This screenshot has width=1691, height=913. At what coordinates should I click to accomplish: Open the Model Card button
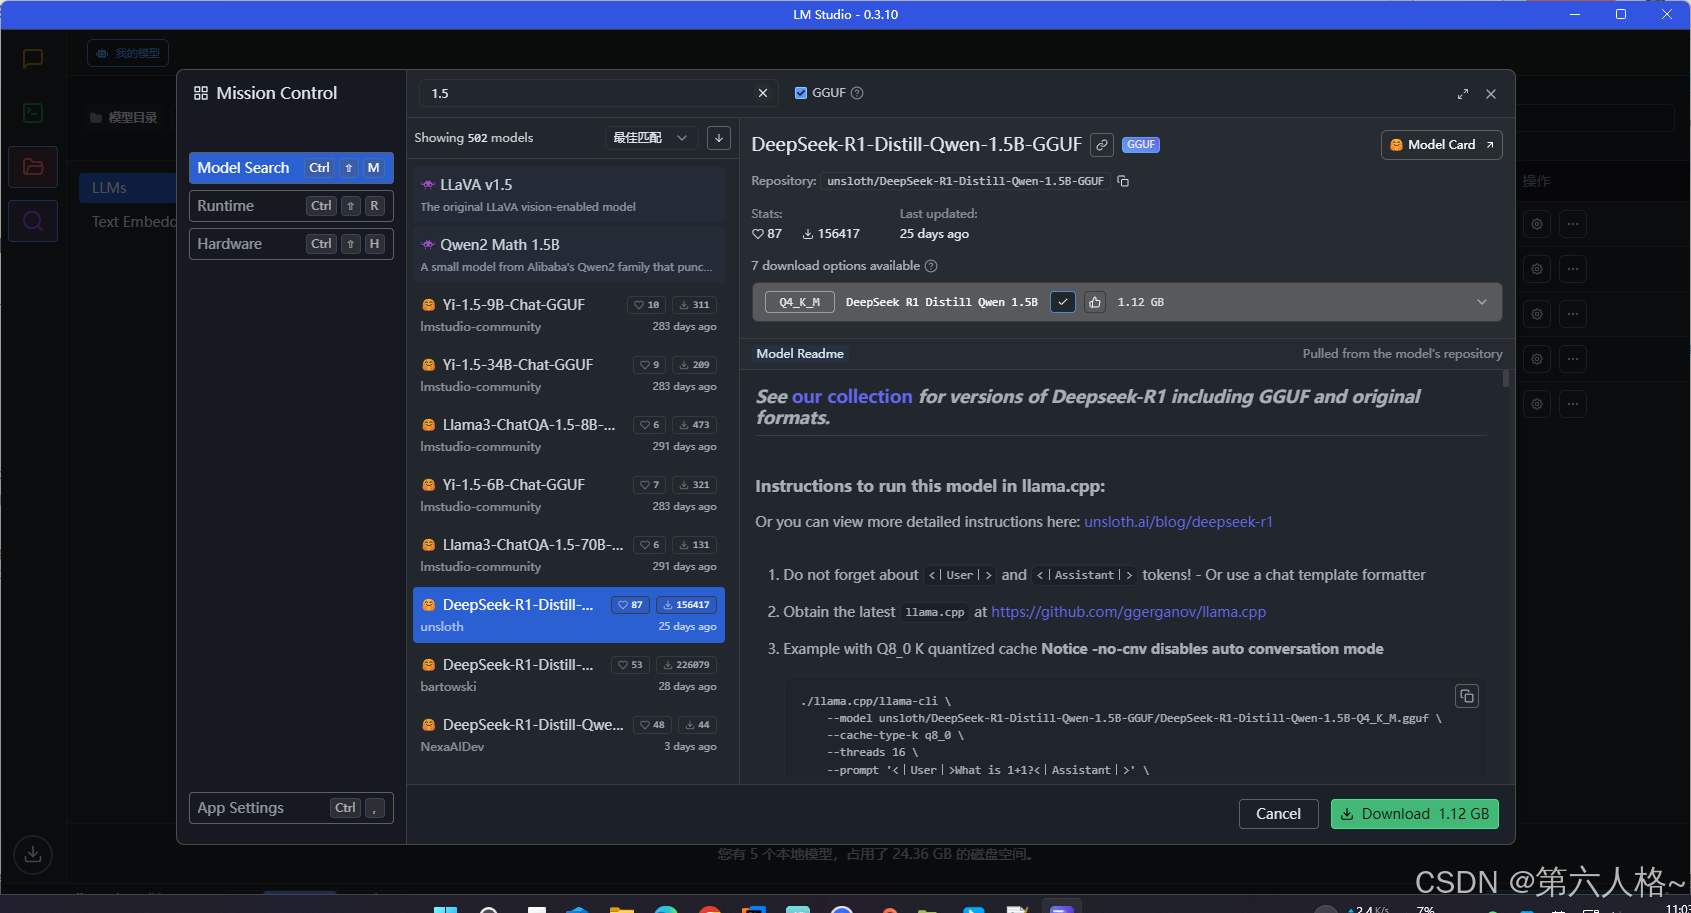click(x=1442, y=145)
